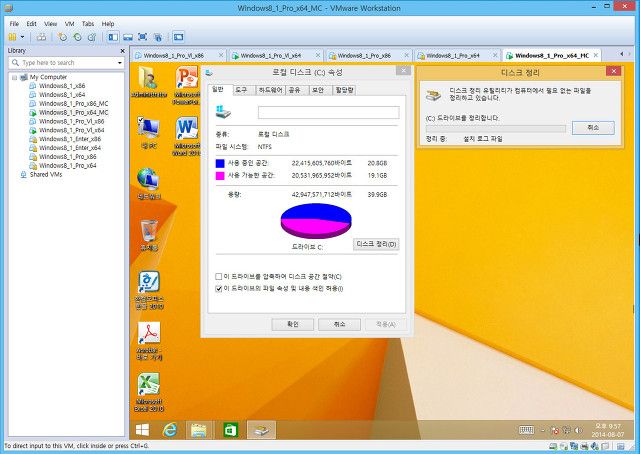Take a snapshot of this virtual machine
Image resolution: width=640 pixels, height=454 pixels.
(62, 37)
